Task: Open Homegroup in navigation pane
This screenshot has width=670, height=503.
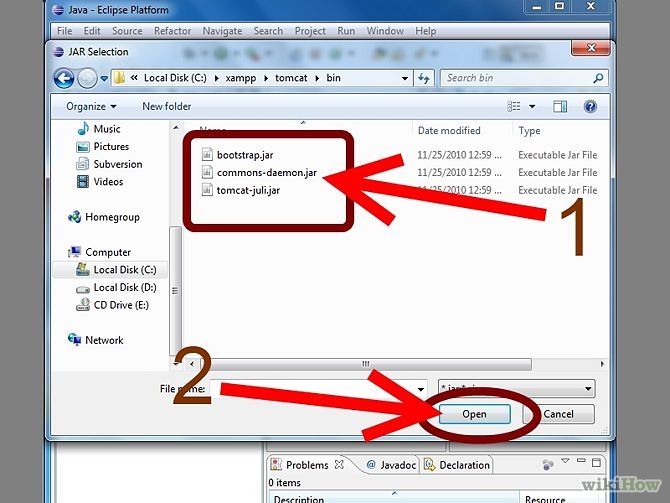Action: coord(112,217)
